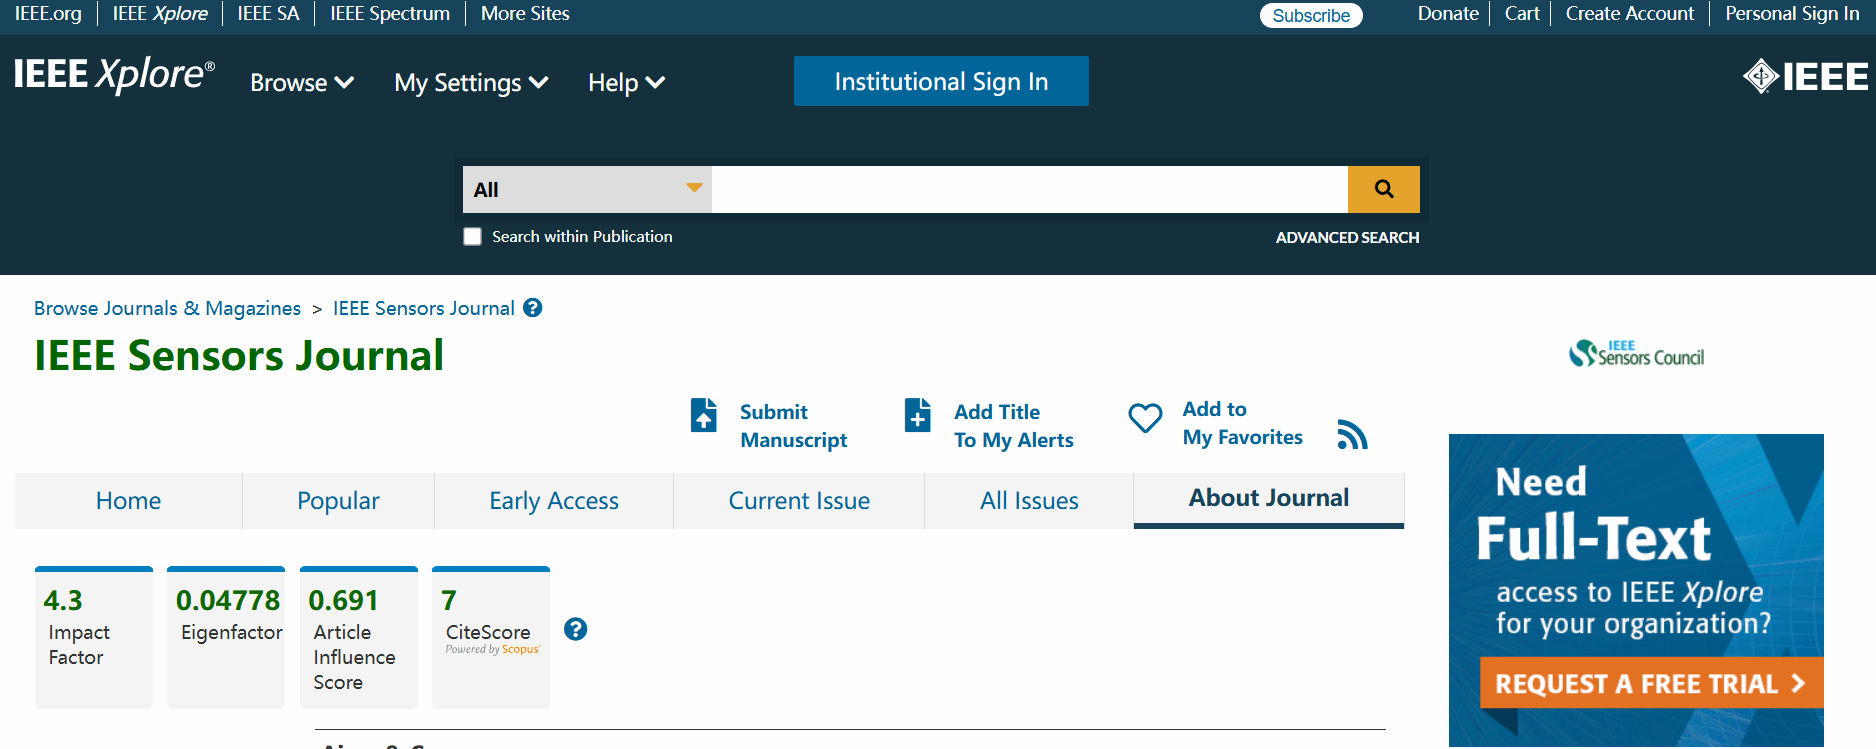This screenshot has width=1876, height=749.
Task: Click the heart icon for My Favorites
Action: 1145,418
